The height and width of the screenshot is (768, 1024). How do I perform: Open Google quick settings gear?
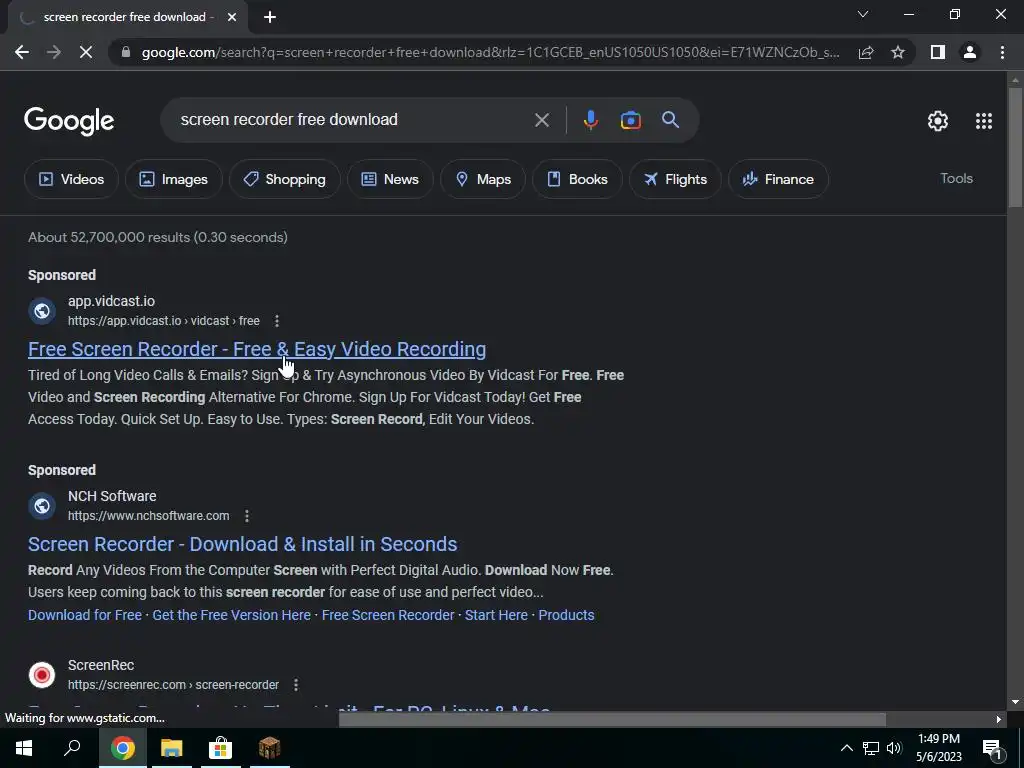tap(938, 121)
